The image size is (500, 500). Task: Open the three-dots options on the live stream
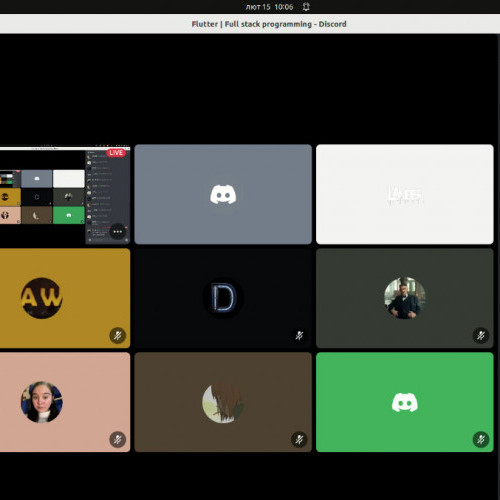coord(117,232)
